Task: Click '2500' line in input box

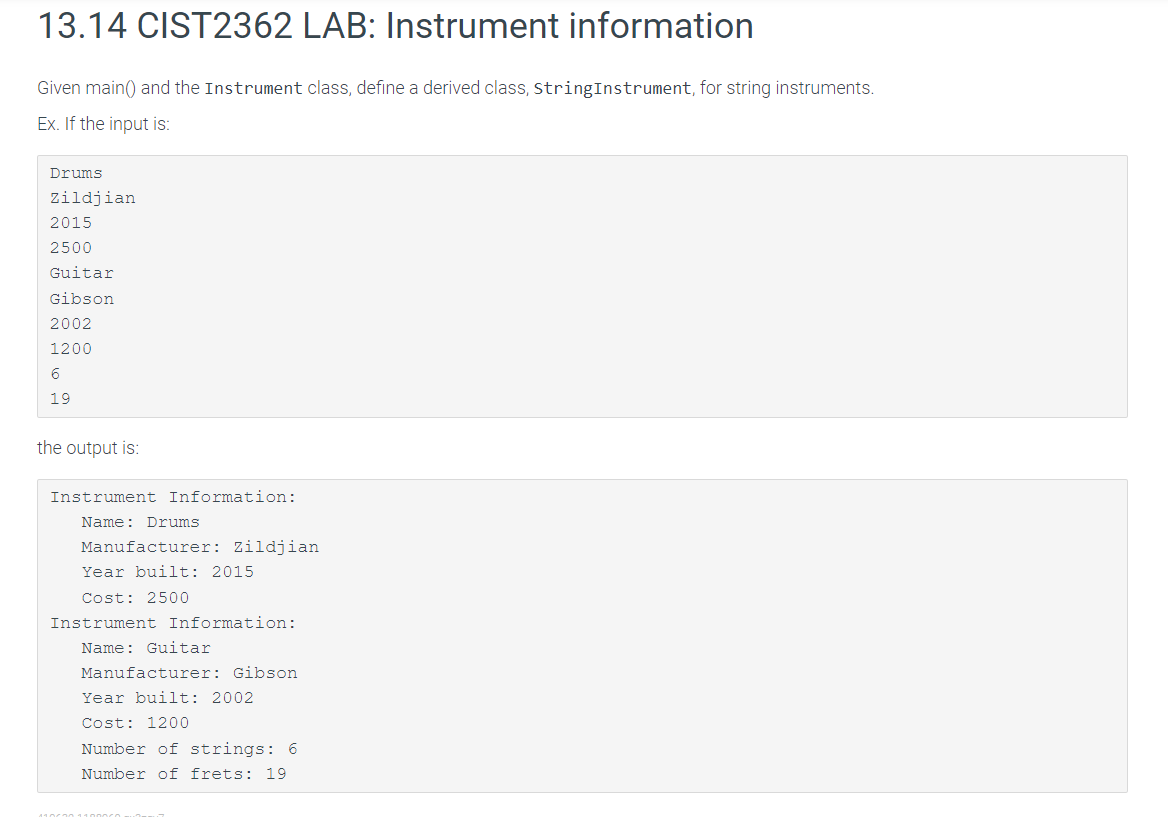Action: coord(71,248)
